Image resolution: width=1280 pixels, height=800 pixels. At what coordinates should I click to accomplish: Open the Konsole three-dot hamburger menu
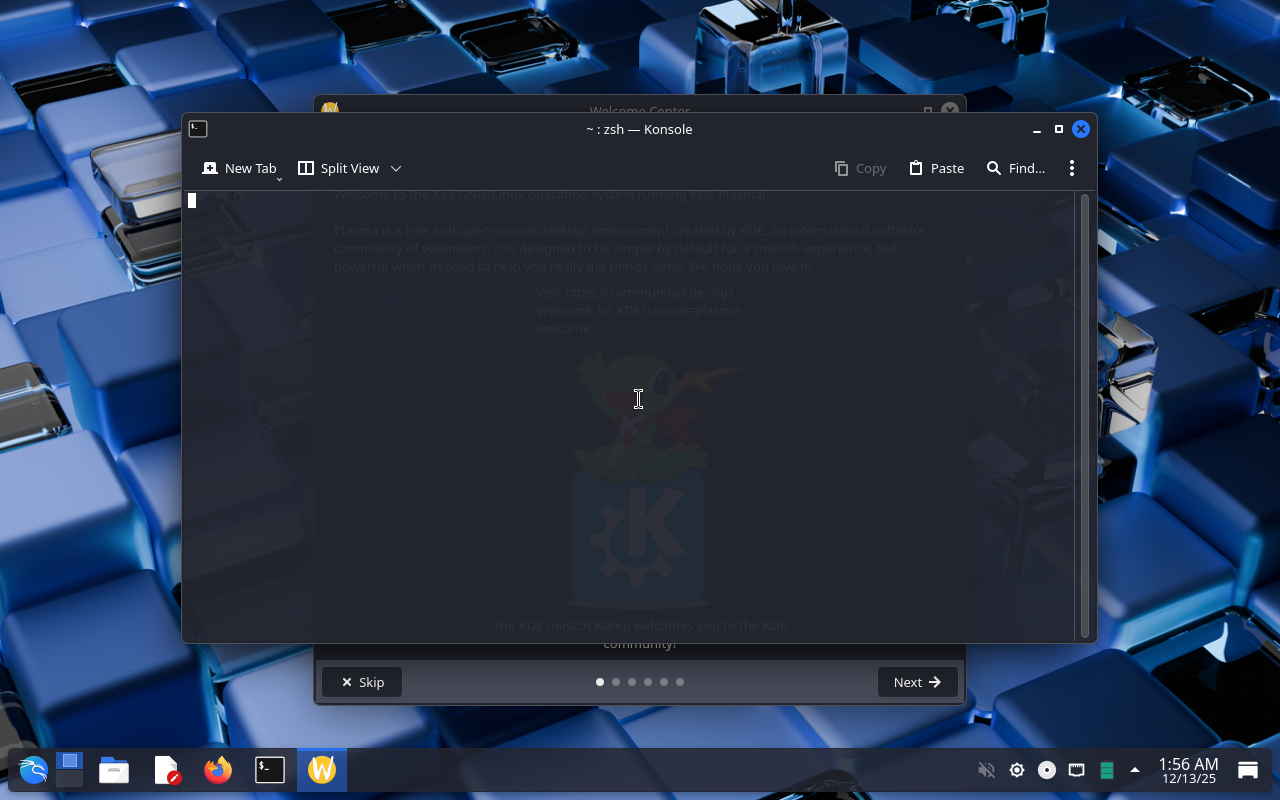click(x=1071, y=168)
